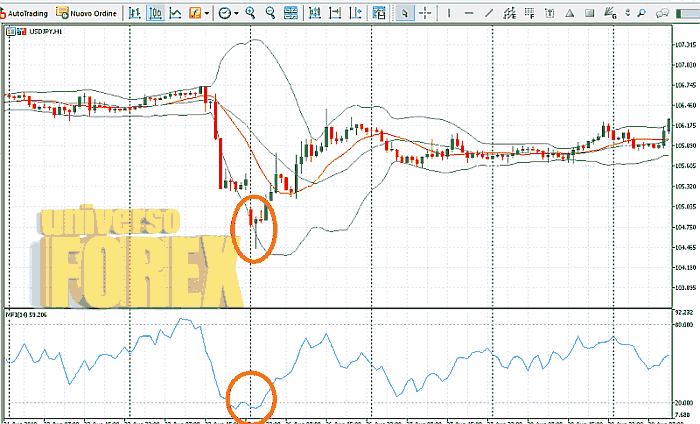Enable chart shift from right edge

coord(336,13)
